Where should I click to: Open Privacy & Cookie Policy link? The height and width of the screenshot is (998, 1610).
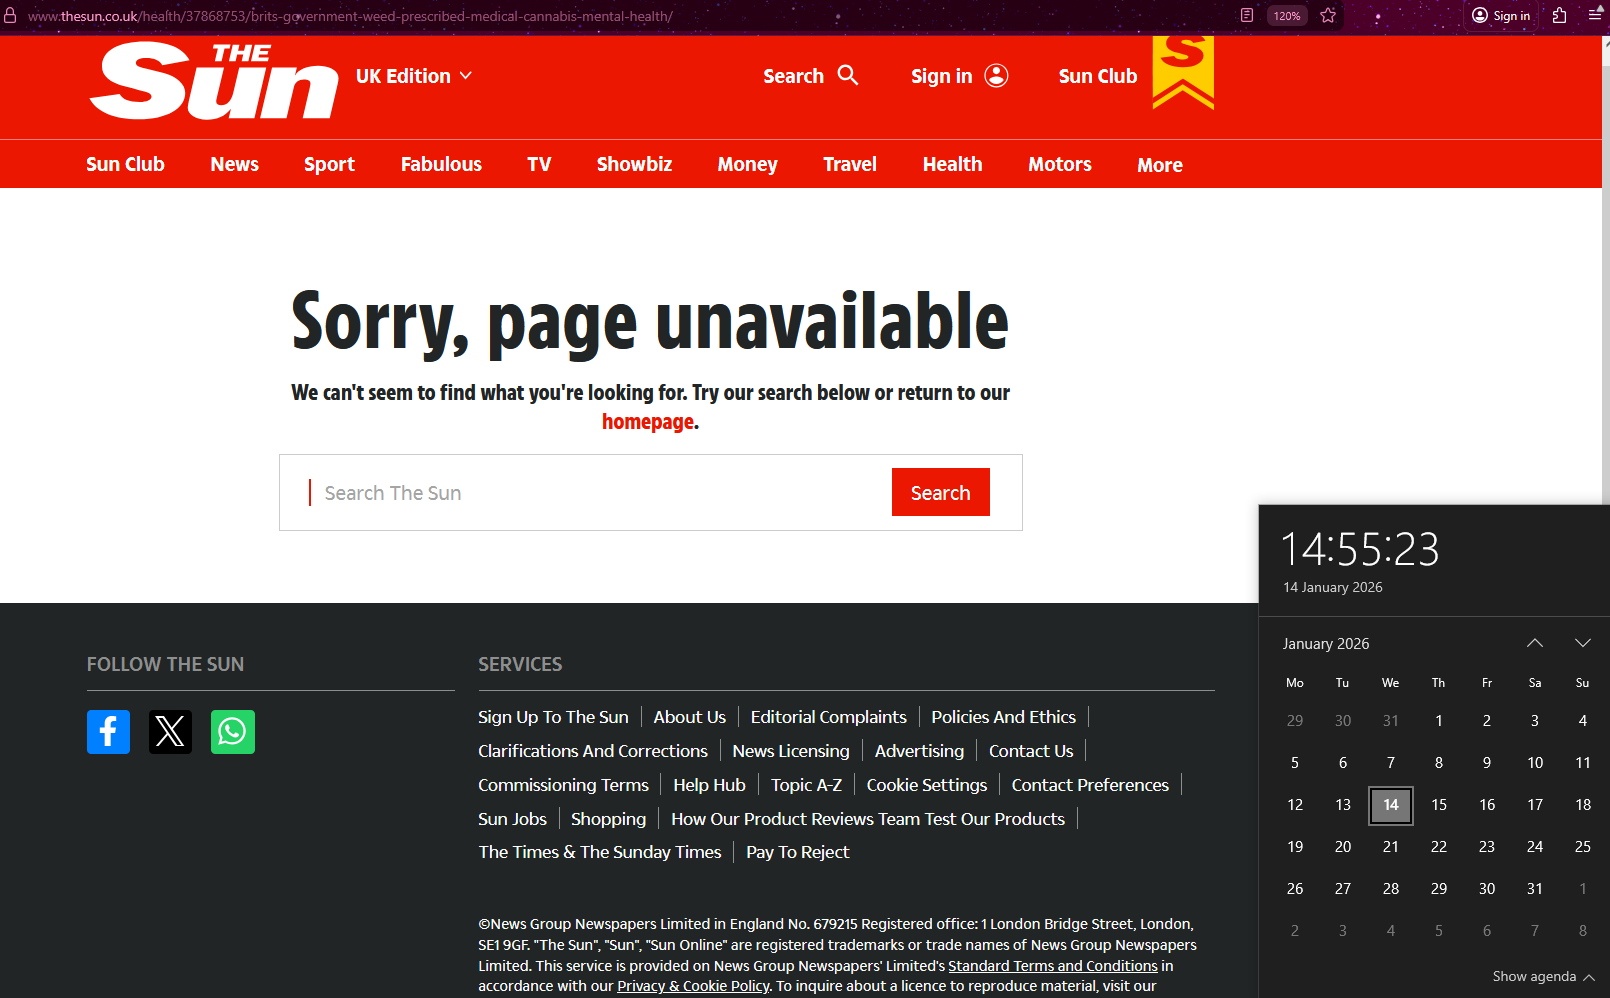coord(694,986)
